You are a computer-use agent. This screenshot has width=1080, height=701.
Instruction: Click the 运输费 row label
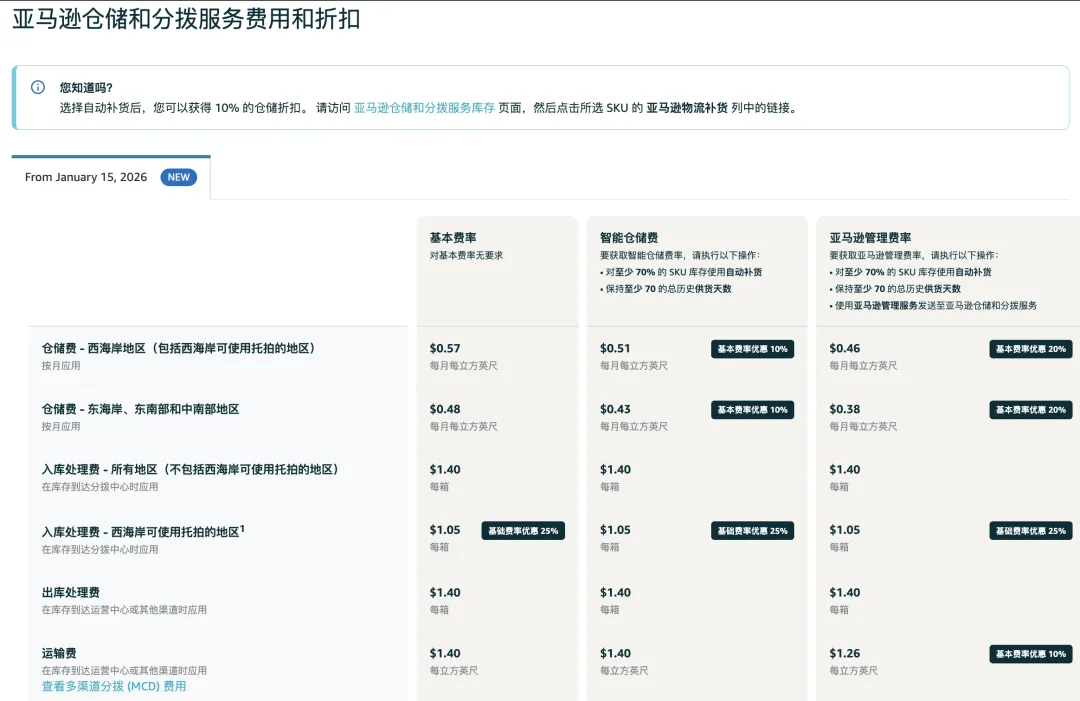coord(59,653)
